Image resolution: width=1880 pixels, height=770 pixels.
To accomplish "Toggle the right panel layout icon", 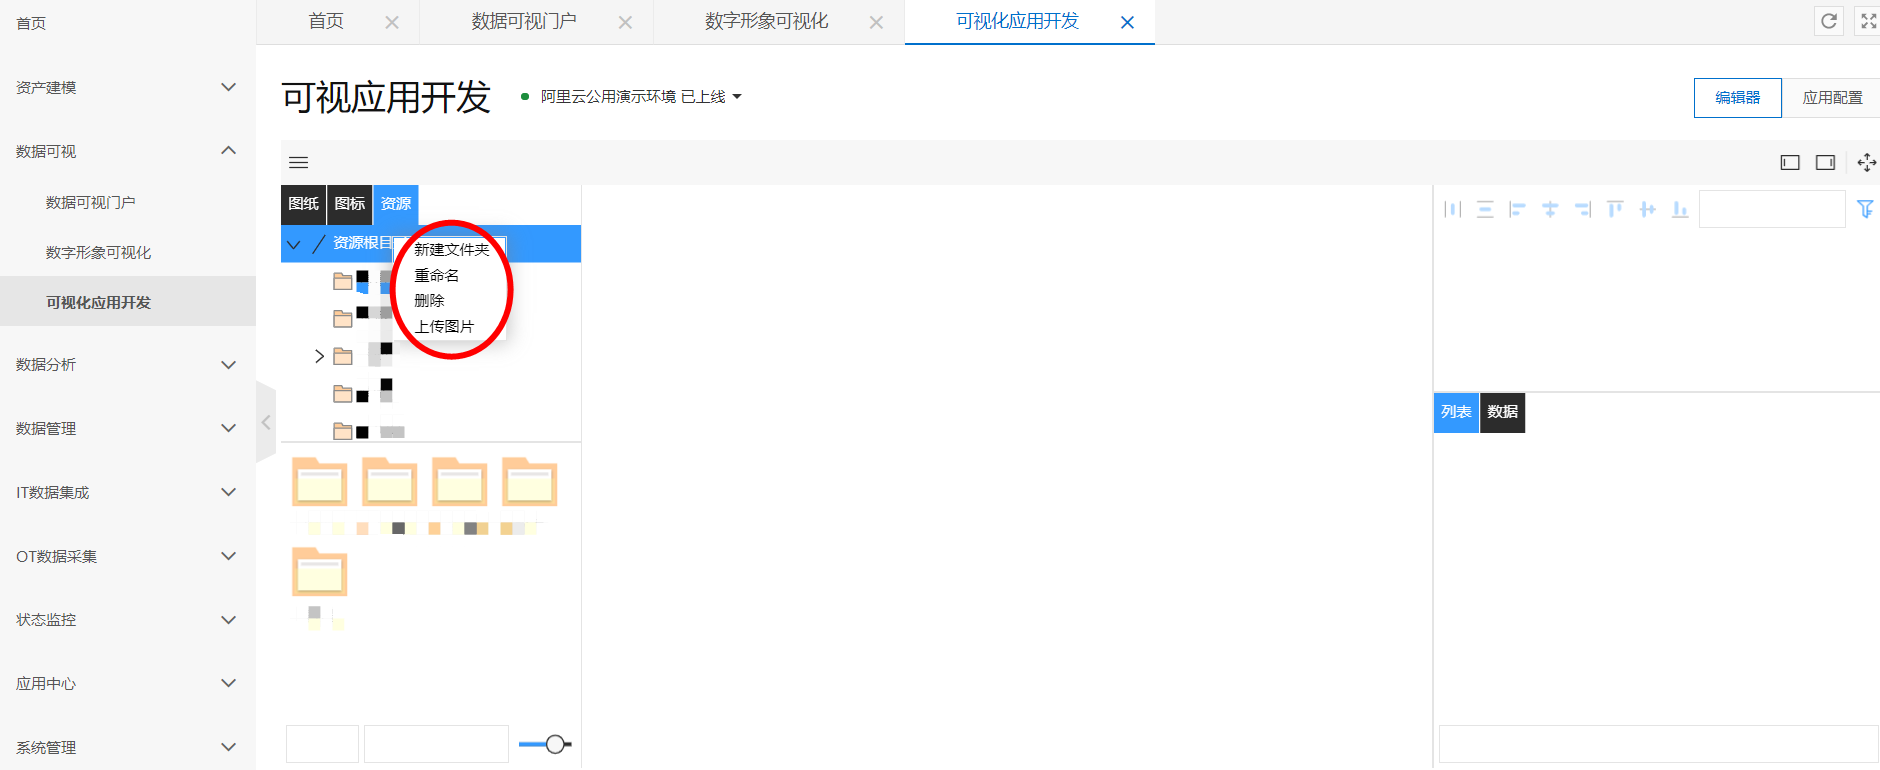I will 1825,162.
